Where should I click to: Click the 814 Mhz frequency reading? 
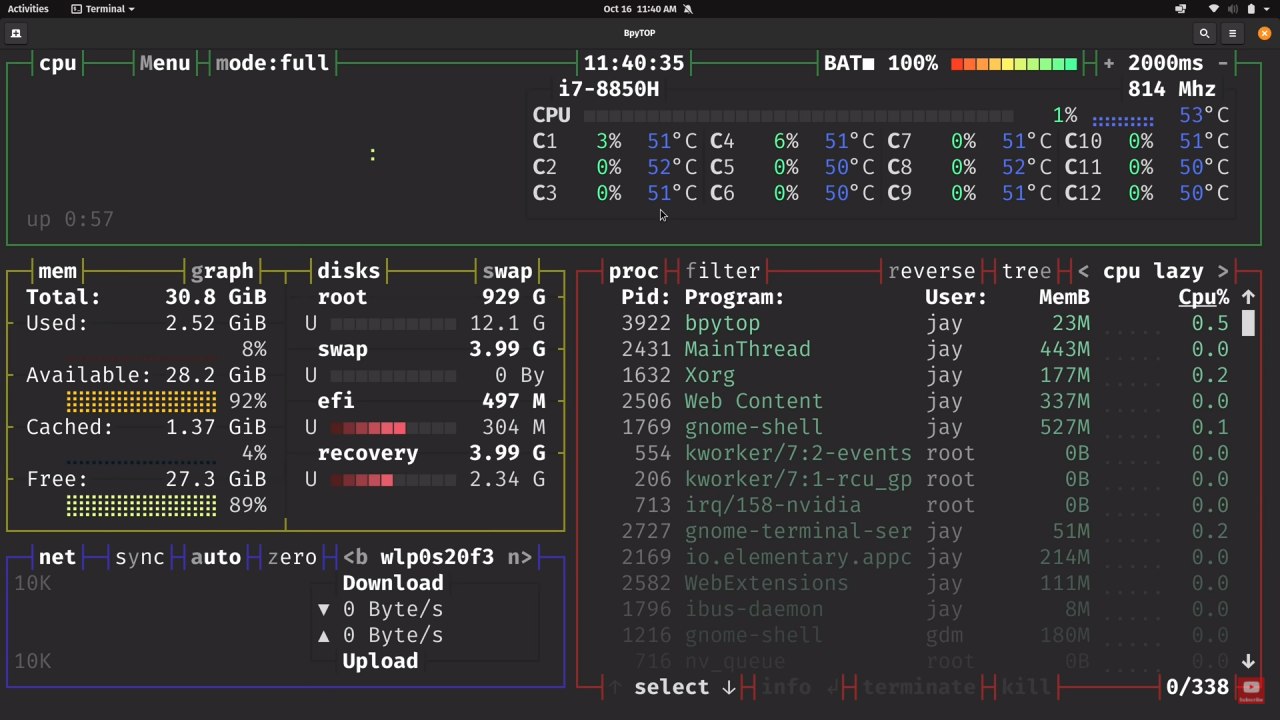coord(1172,89)
